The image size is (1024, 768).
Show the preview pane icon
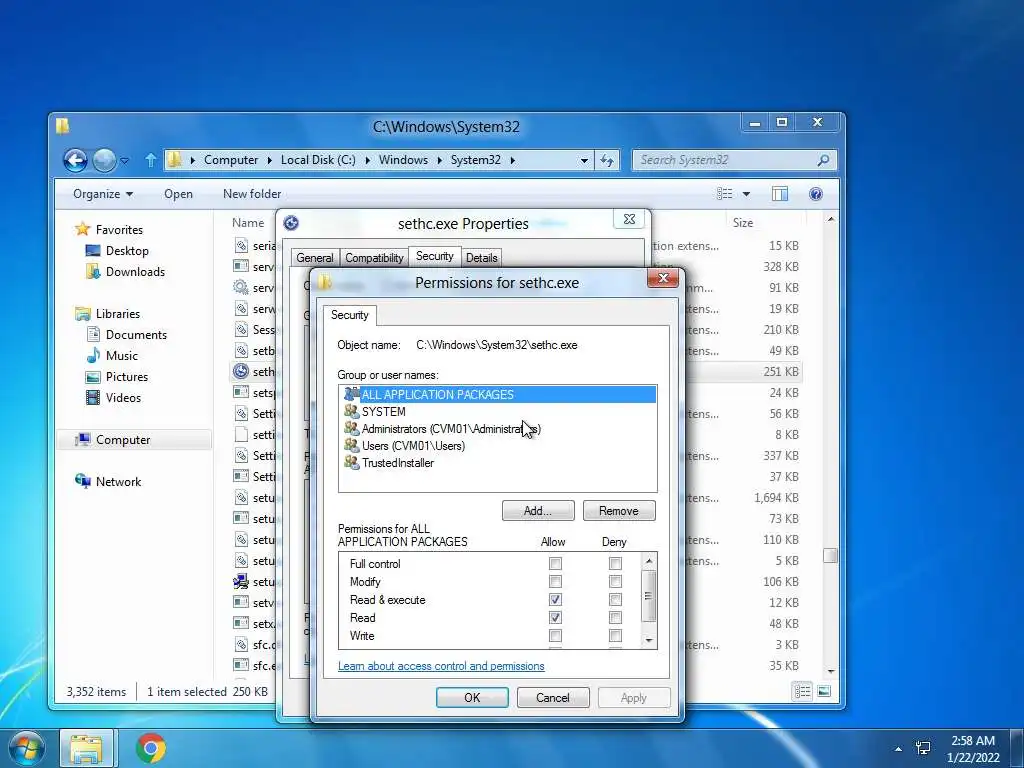coord(780,194)
